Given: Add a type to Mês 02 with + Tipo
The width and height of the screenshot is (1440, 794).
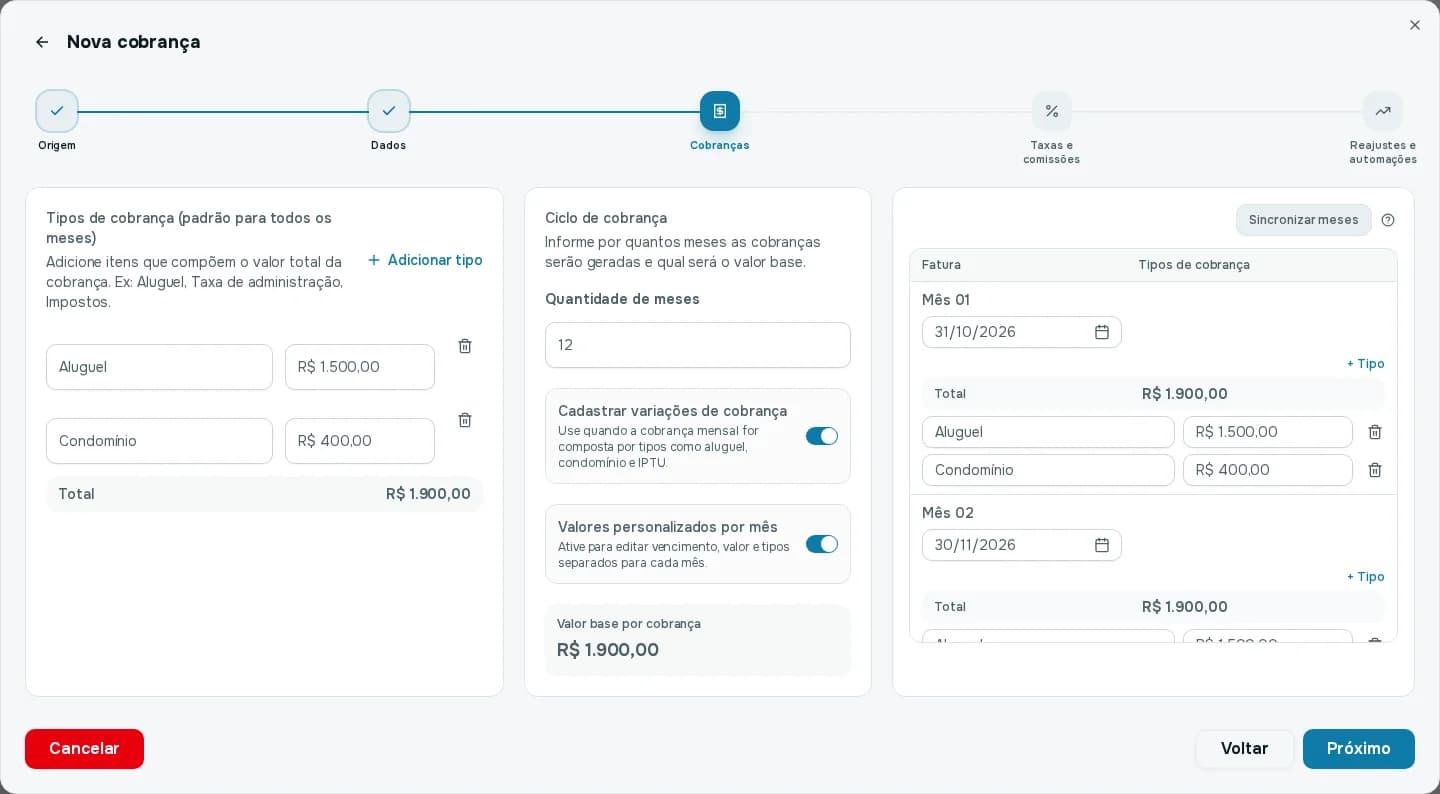Looking at the screenshot, I should coord(1366,577).
